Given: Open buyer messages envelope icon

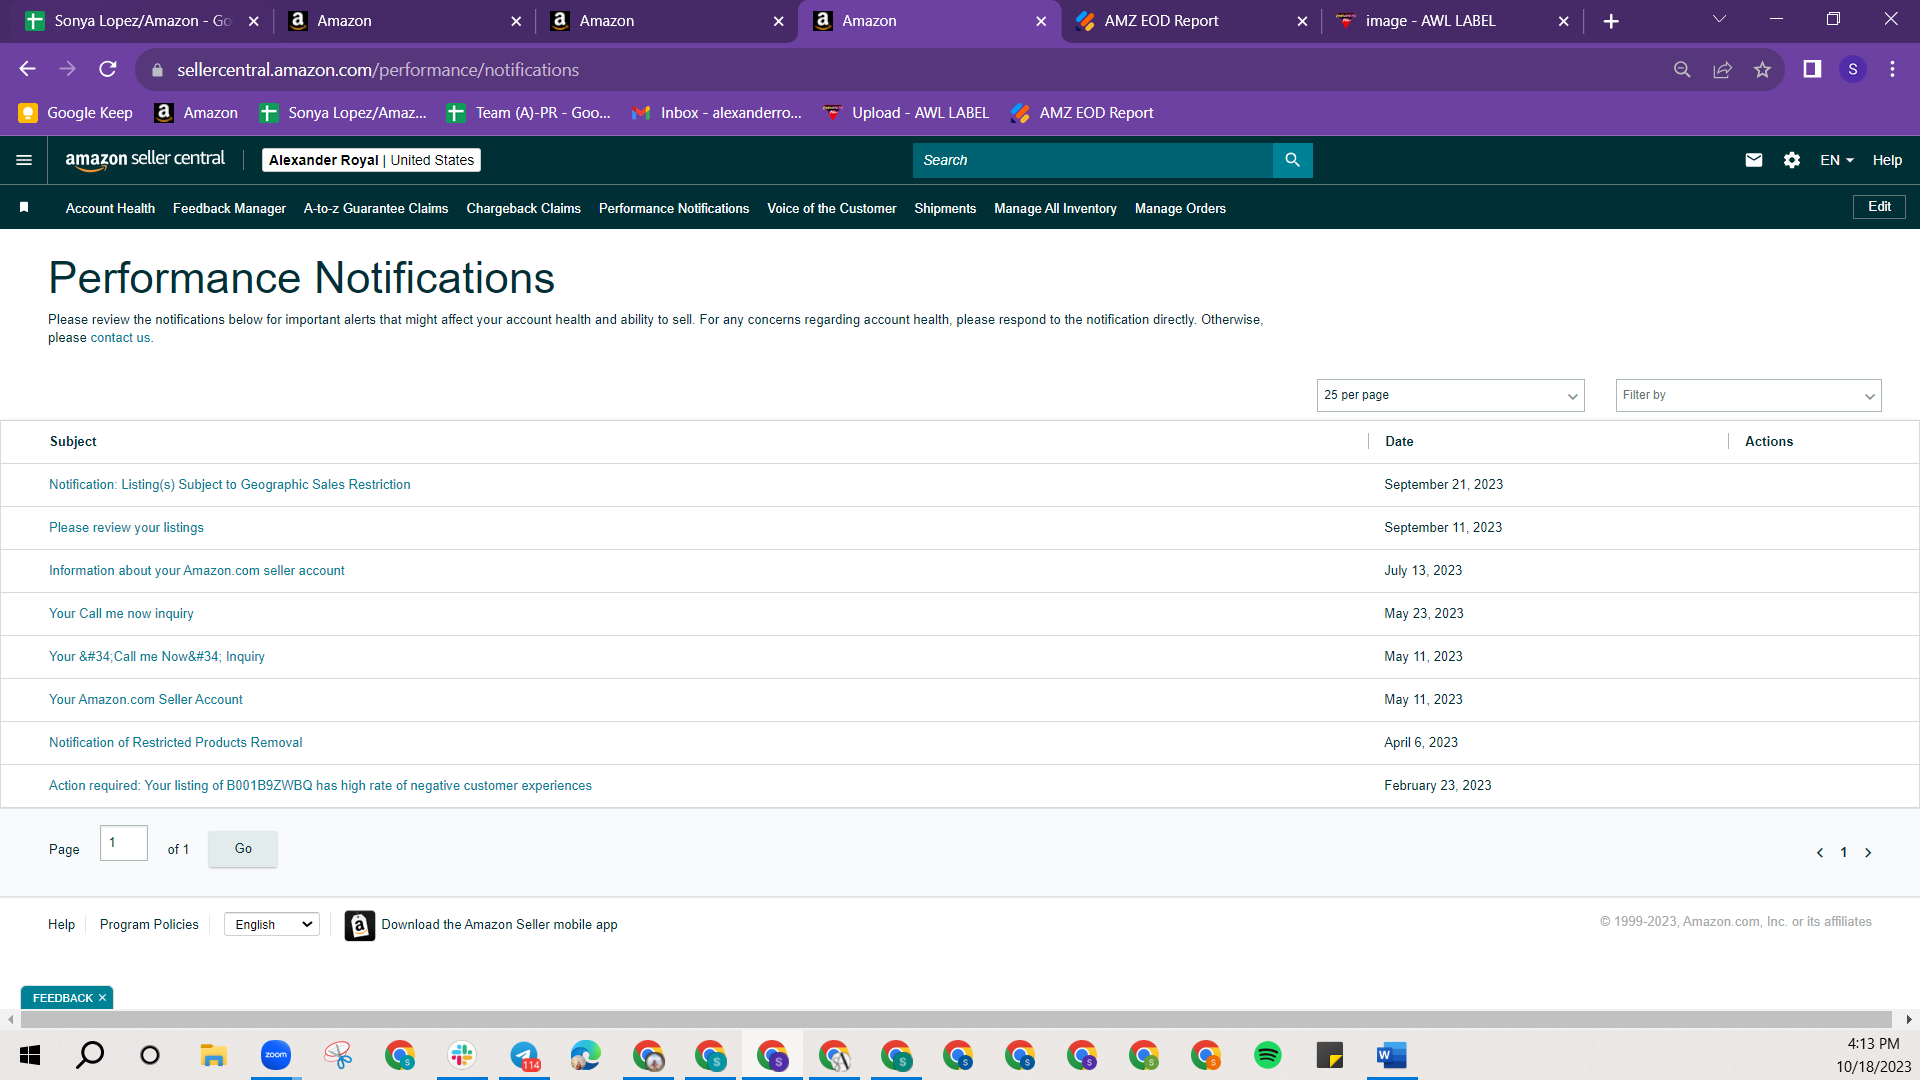Looking at the screenshot, I should 1754,160.
